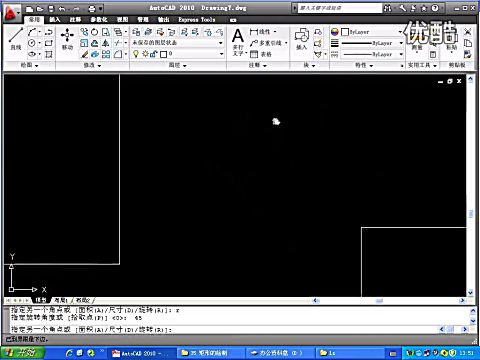Expand the ByLayer color dropdown

372,32
